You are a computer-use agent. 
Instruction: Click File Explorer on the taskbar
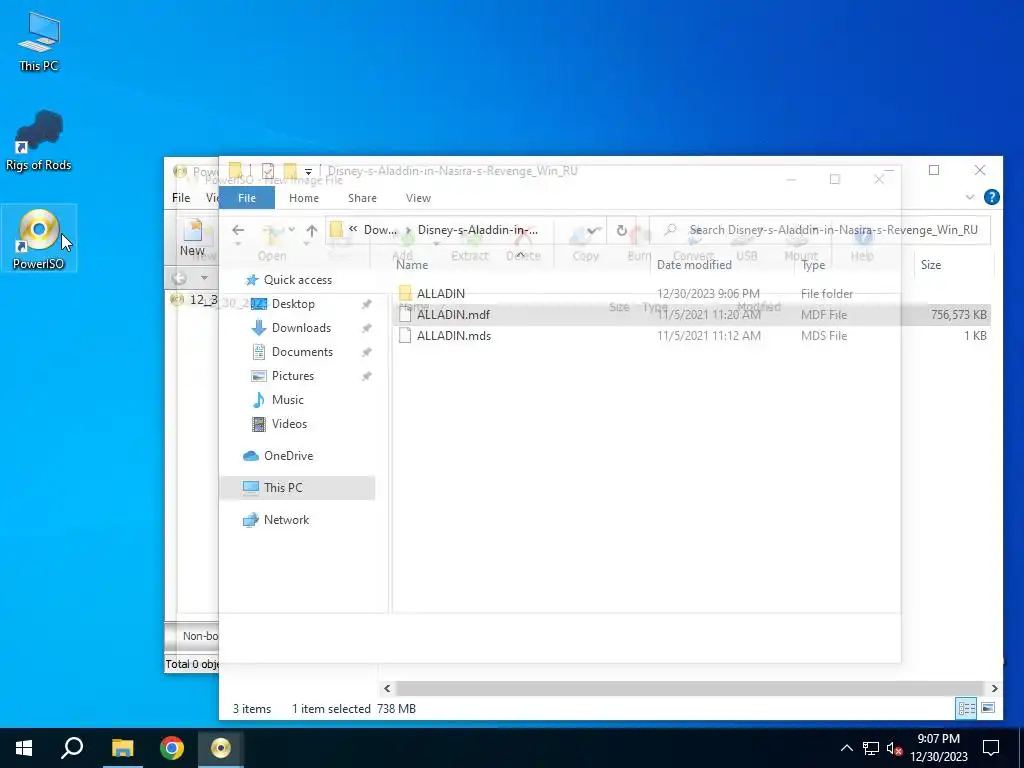(122, 748)
